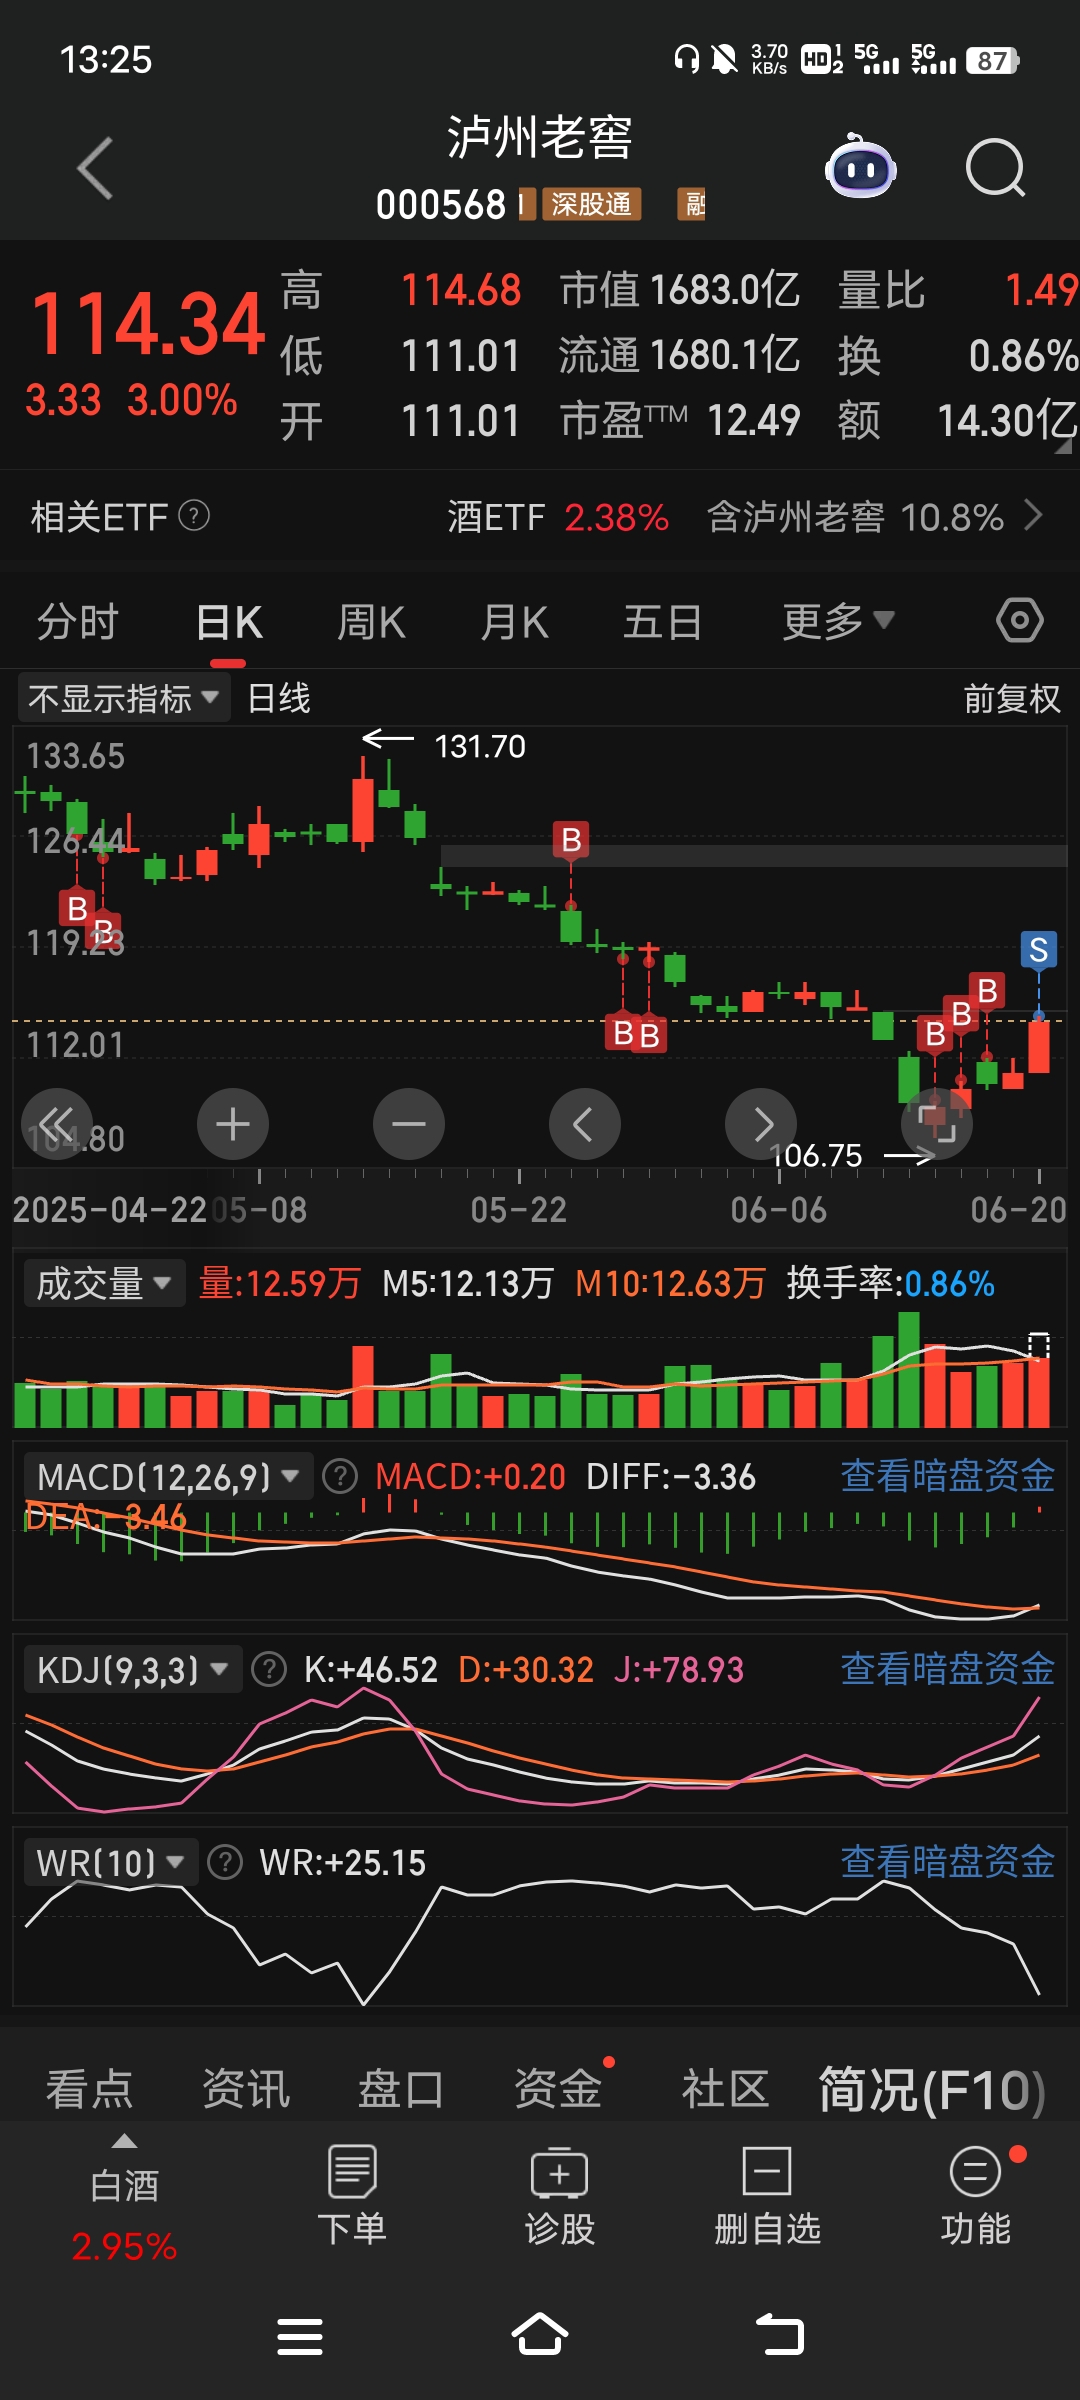Open the KDJ(9,3,3) indicator dropdown
The width and height of the screenshot is (1080, 2400).
click(x=132, y=1669)
